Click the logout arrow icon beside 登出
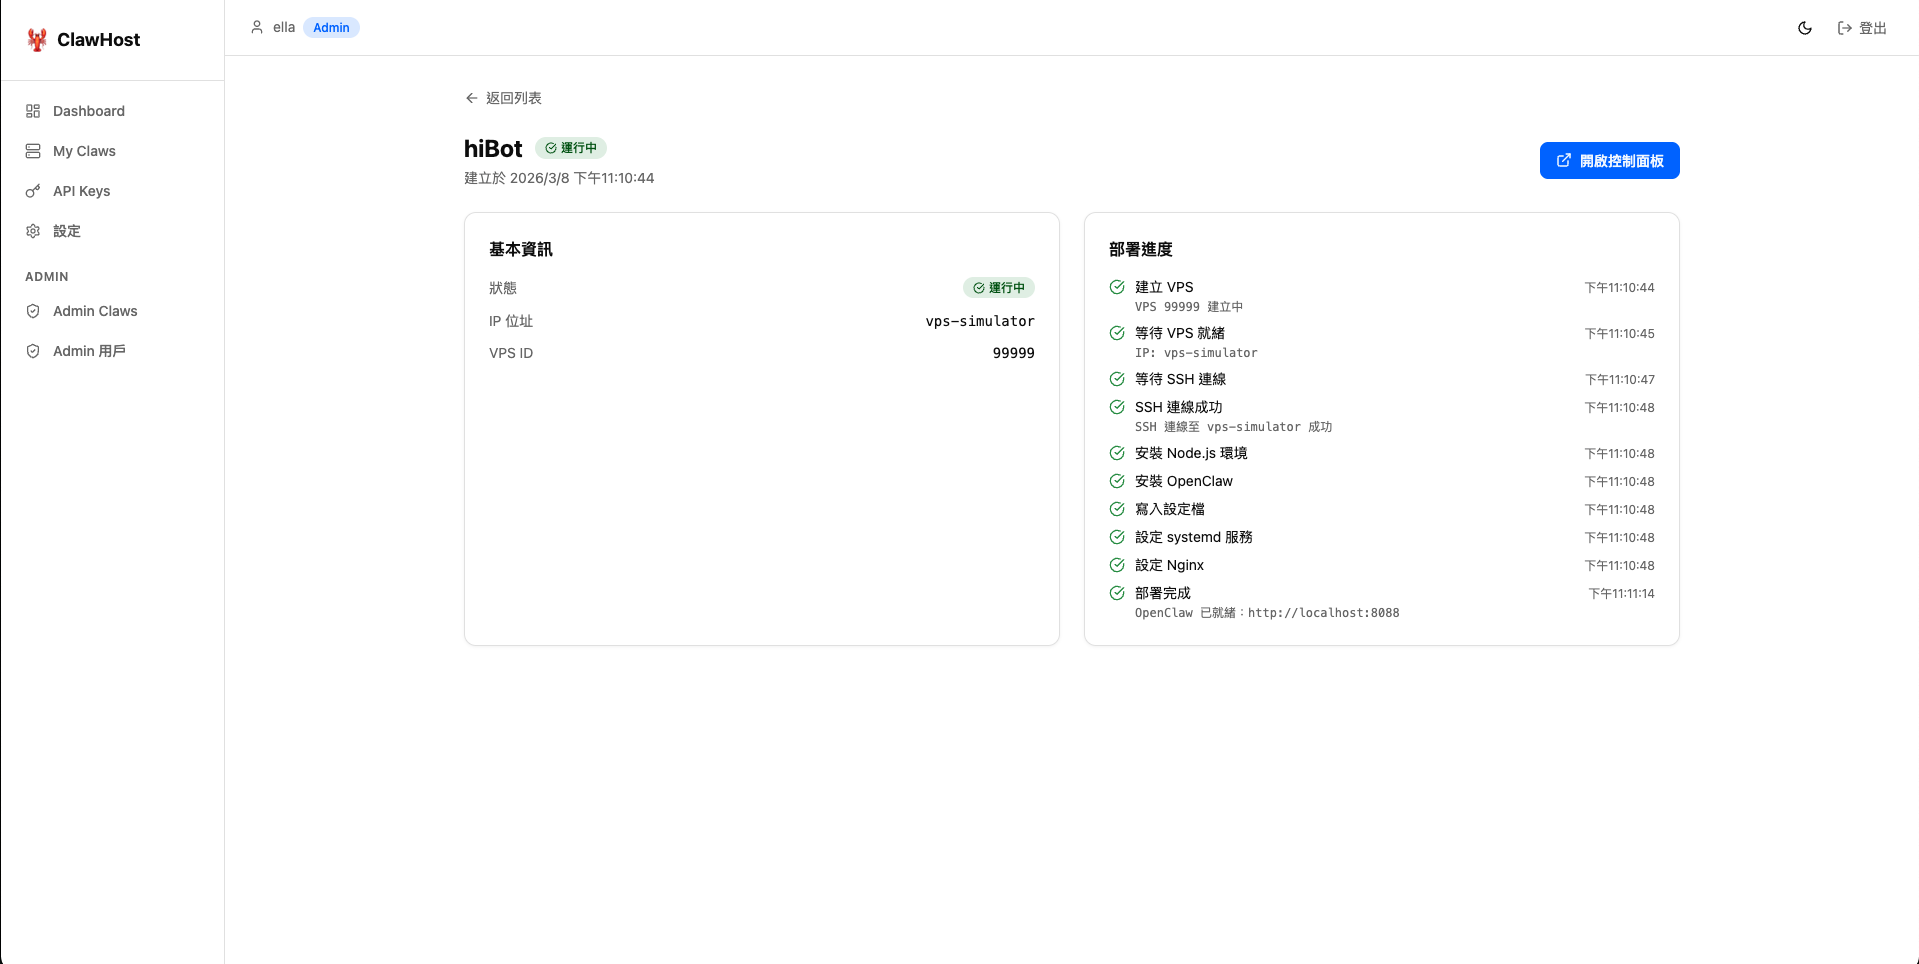The width and height of the screenshot is (1919, 964). tap(1845, 28)
